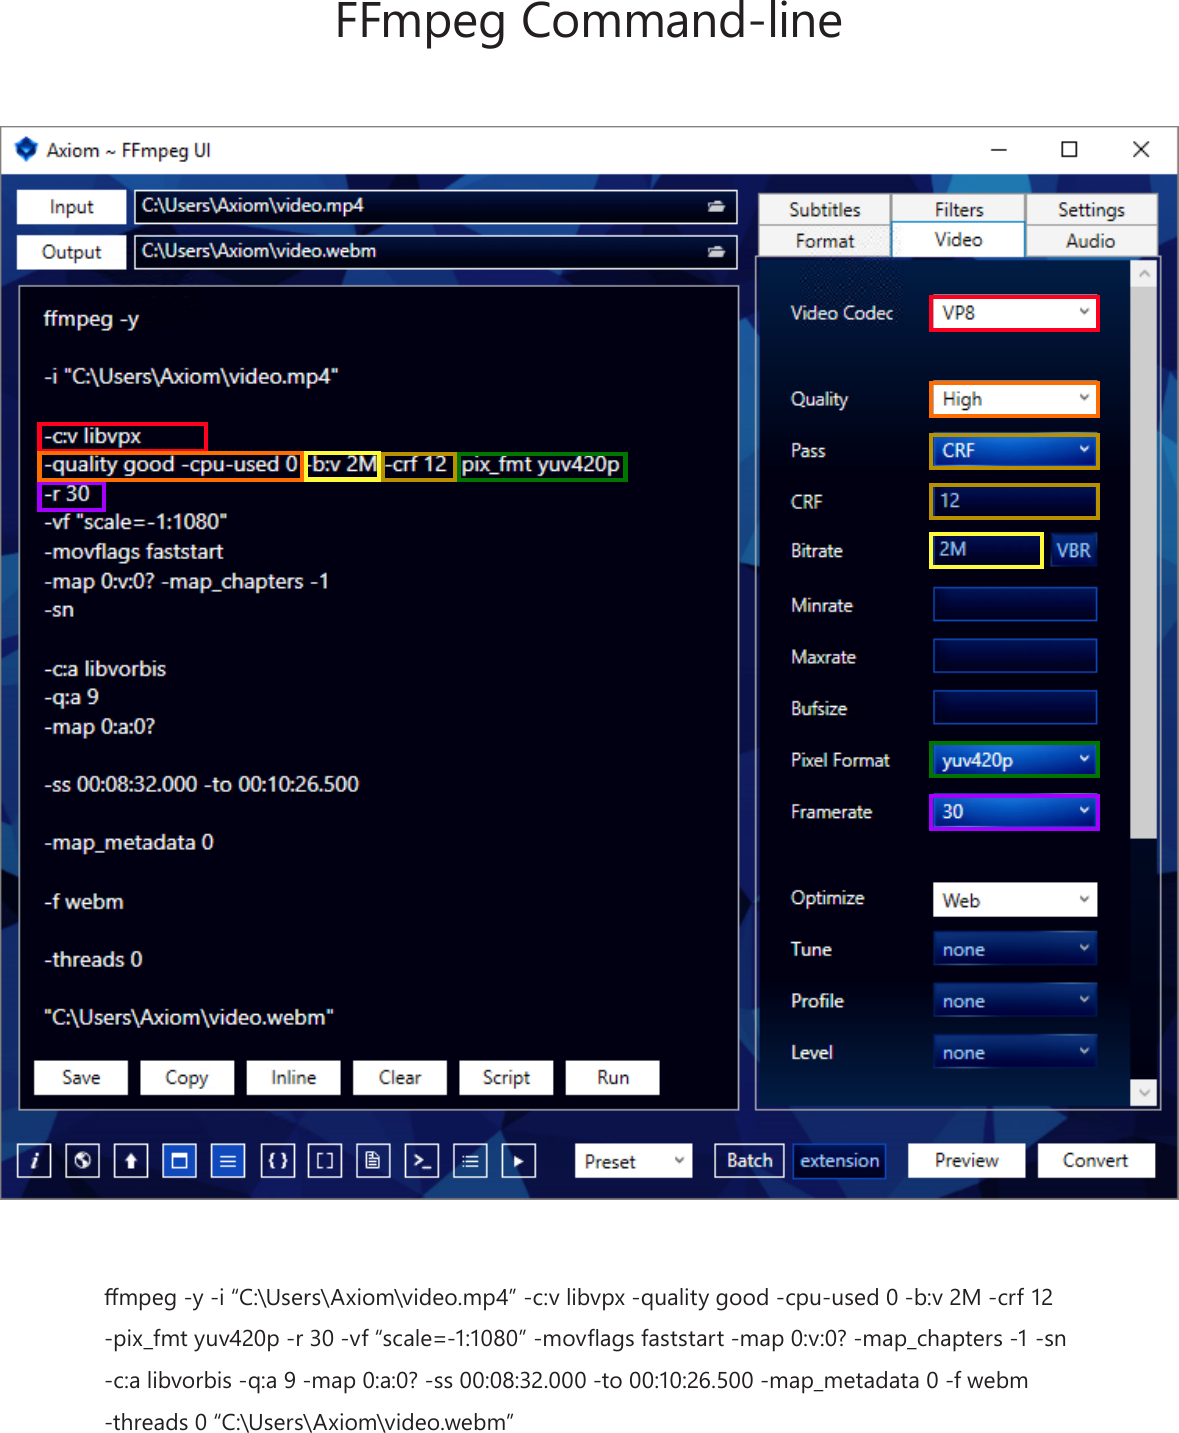Click the Run button
The height and width of the screenshot is (1433, 1179).
click(x=613, y=1077)
